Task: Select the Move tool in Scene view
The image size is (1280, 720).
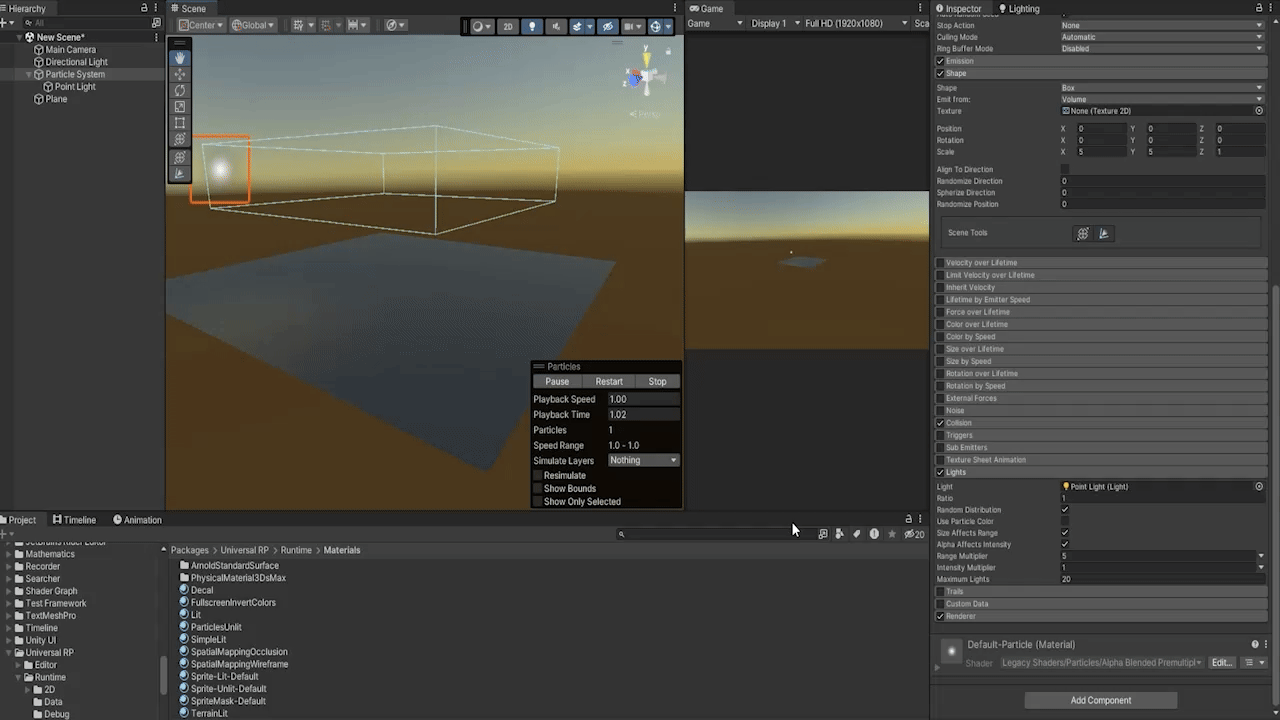Action: pyautogui.click(x=180, y=74)
